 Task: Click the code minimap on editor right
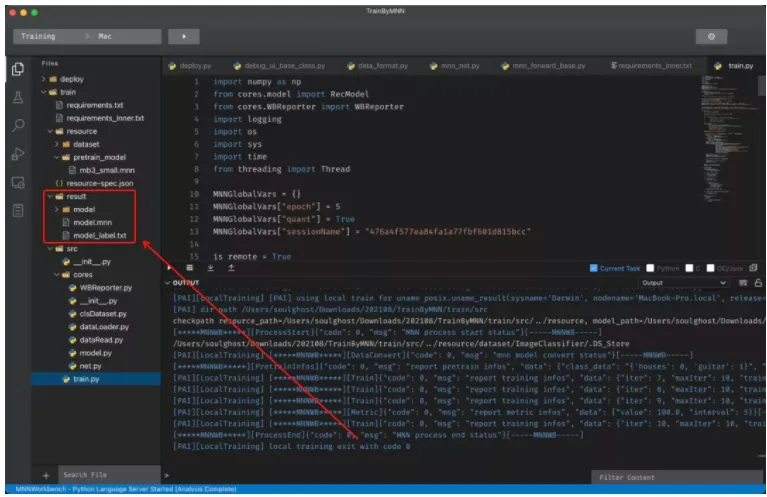pos(729,137)
